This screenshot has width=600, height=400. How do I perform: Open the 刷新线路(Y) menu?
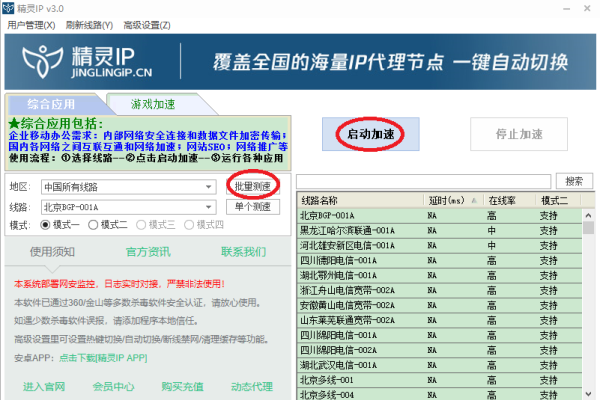click(89, 25)
